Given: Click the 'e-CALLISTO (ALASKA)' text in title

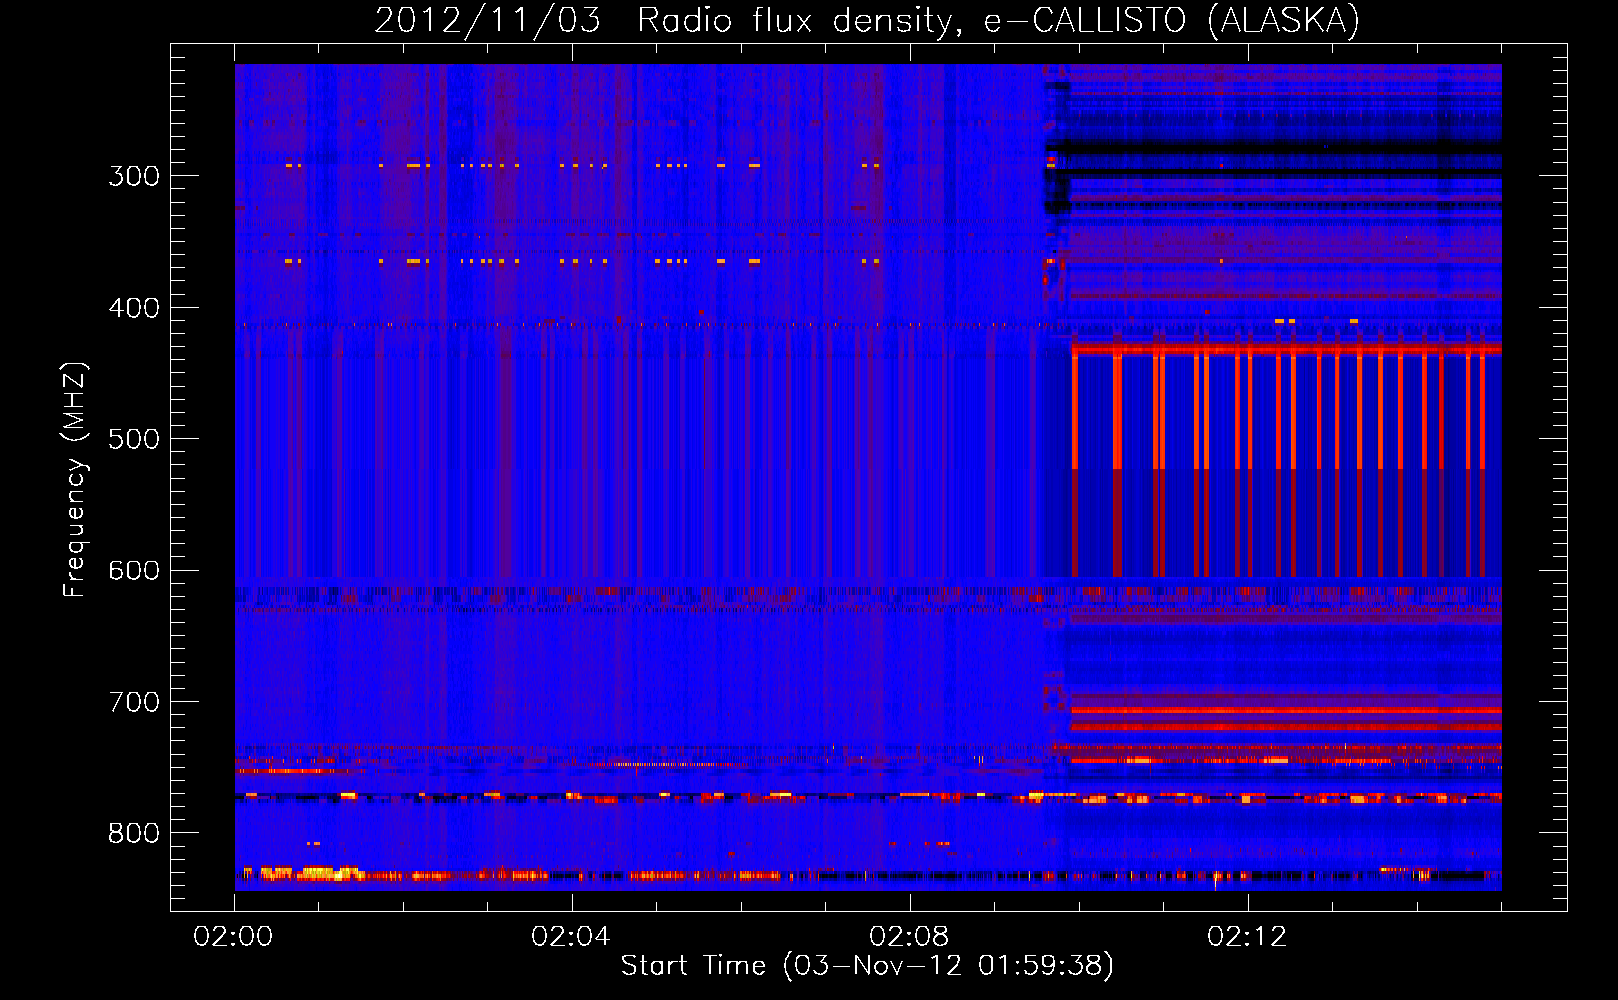Looking at the screenshot, I should (1172, 21).
